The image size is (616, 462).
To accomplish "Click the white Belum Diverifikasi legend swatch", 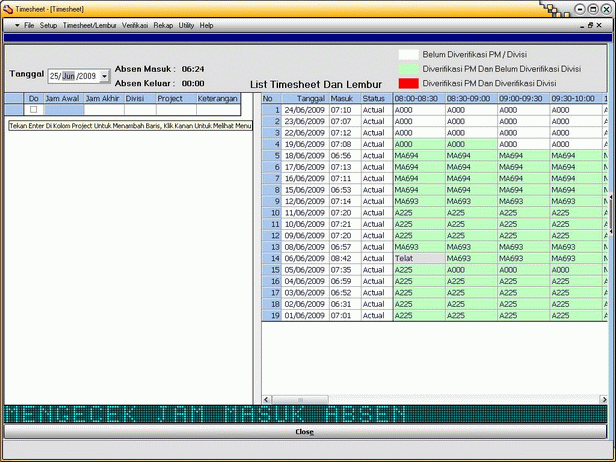I will click(x=408, y=55).
